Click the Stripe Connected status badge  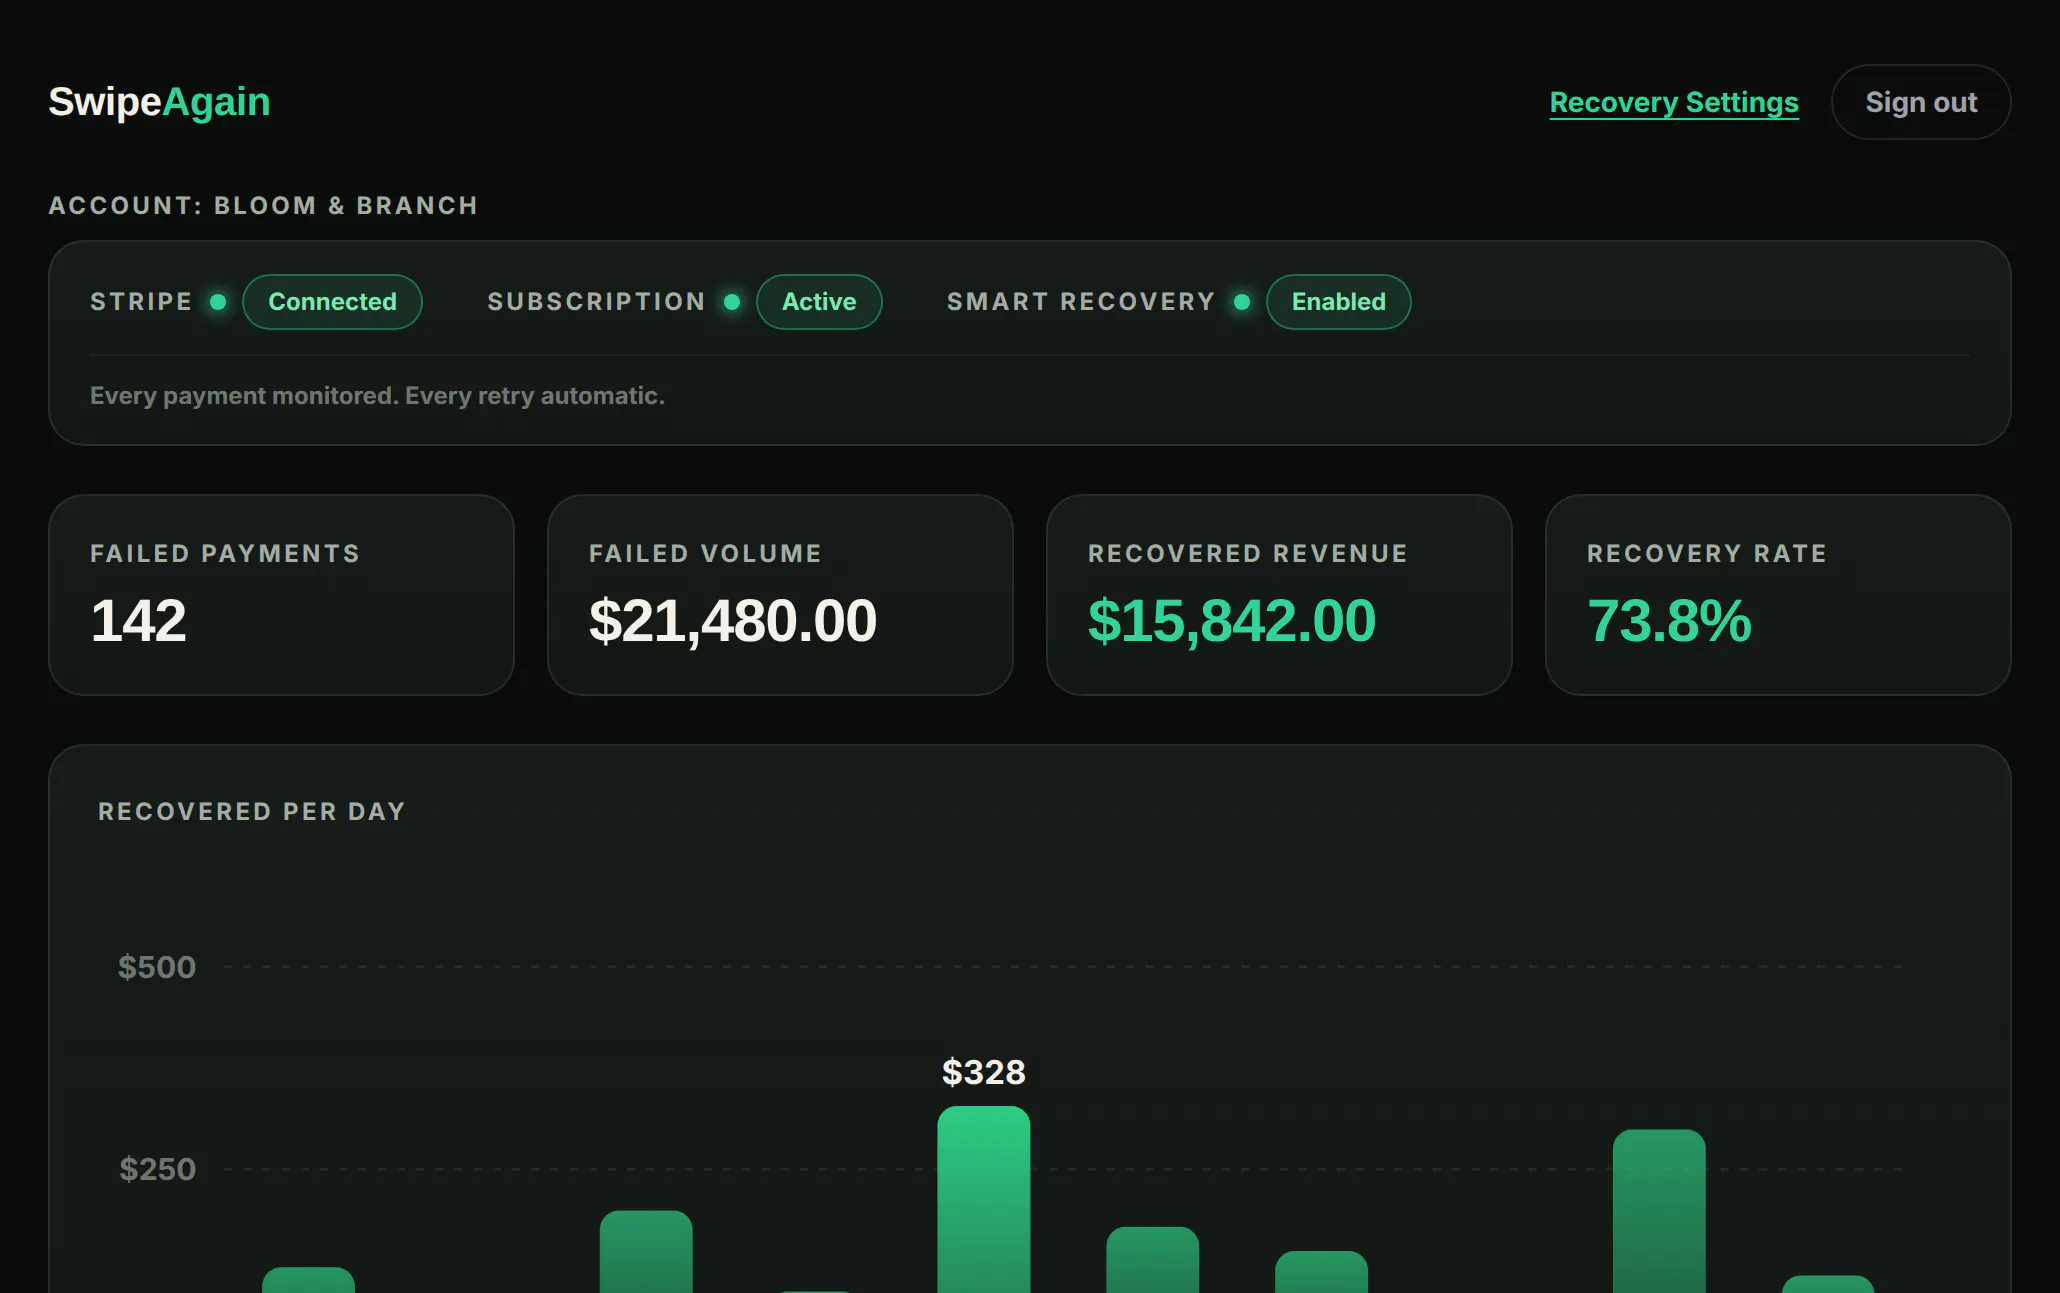332,302
